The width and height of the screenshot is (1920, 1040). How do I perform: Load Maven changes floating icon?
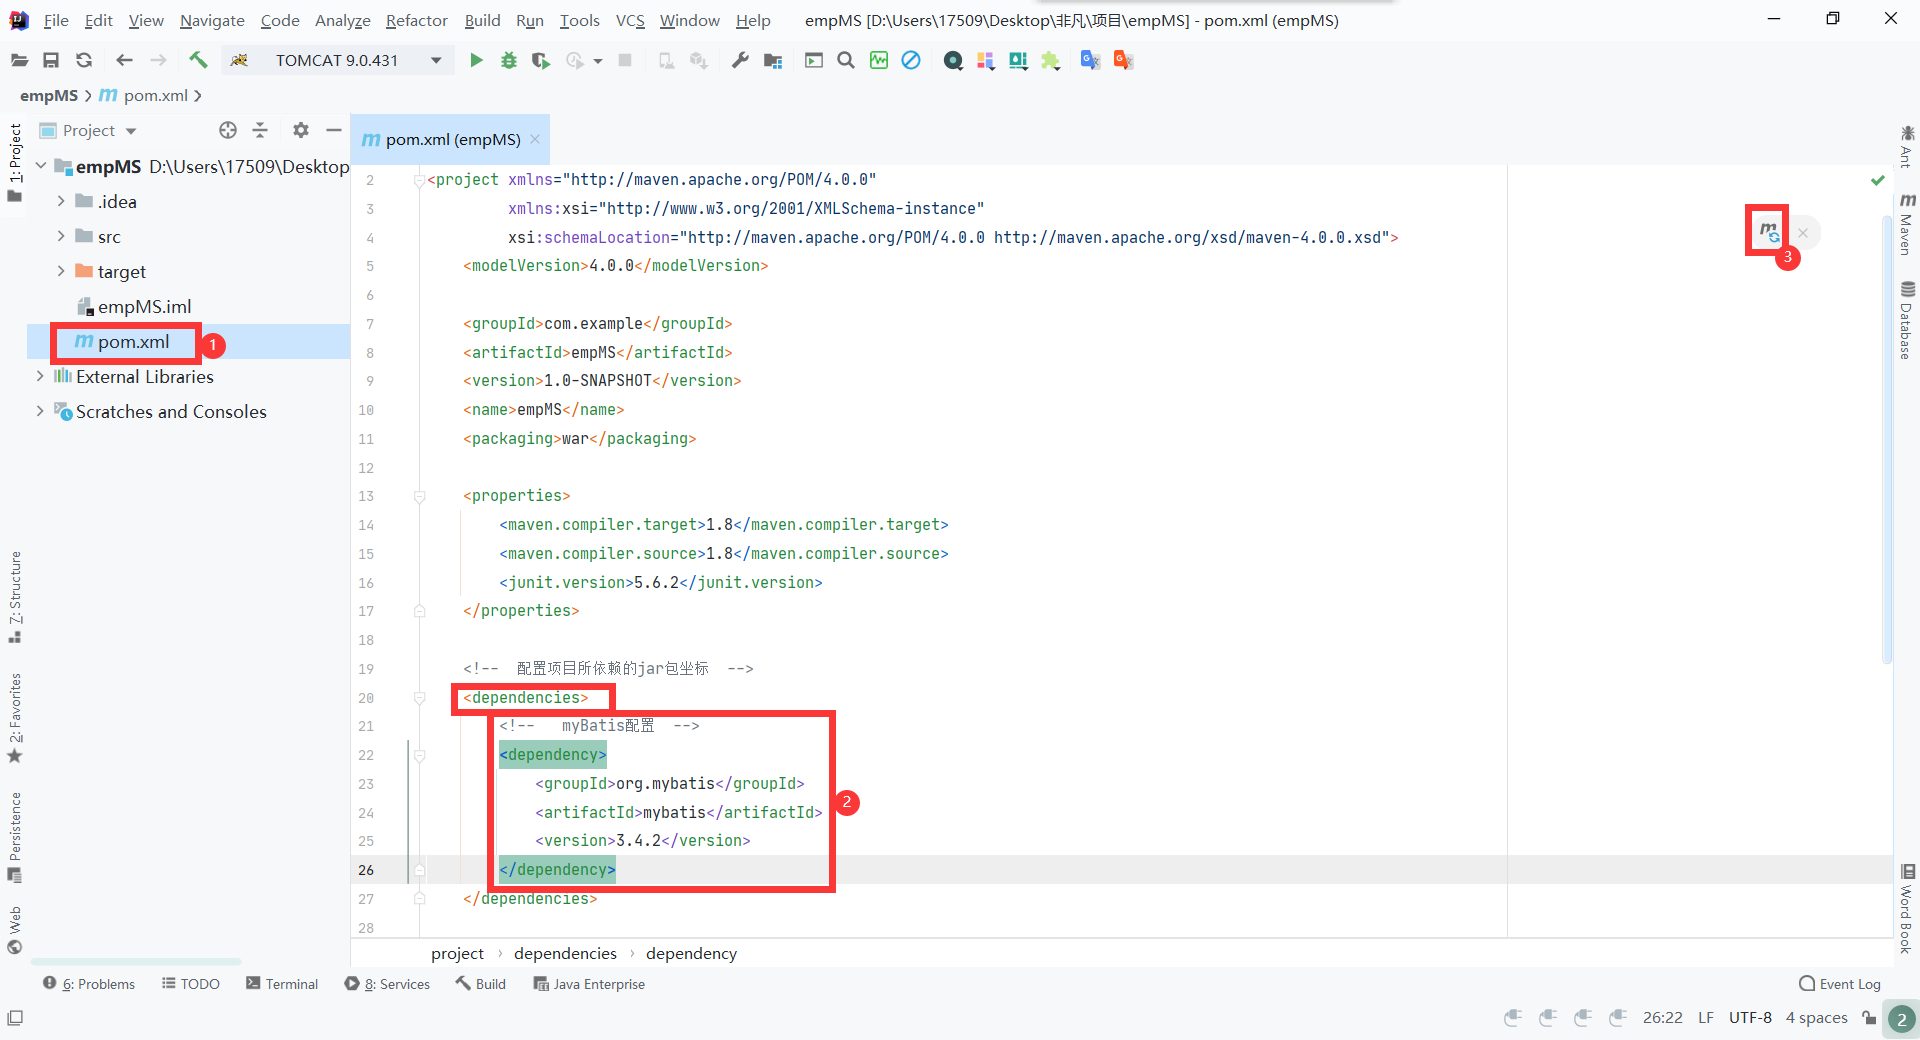click(1769, 232)
